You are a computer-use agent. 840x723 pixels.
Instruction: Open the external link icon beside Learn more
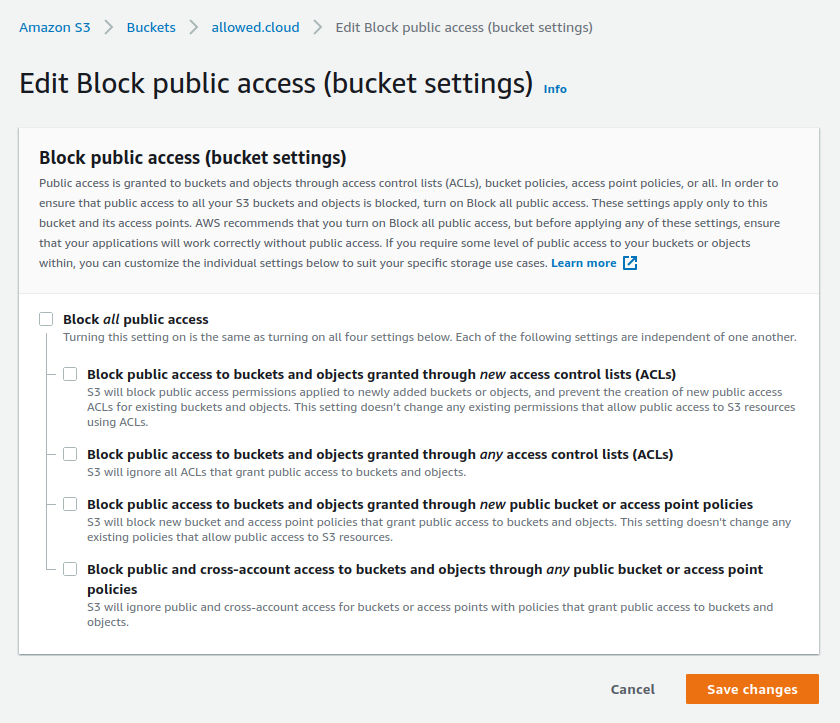point(630,263)
